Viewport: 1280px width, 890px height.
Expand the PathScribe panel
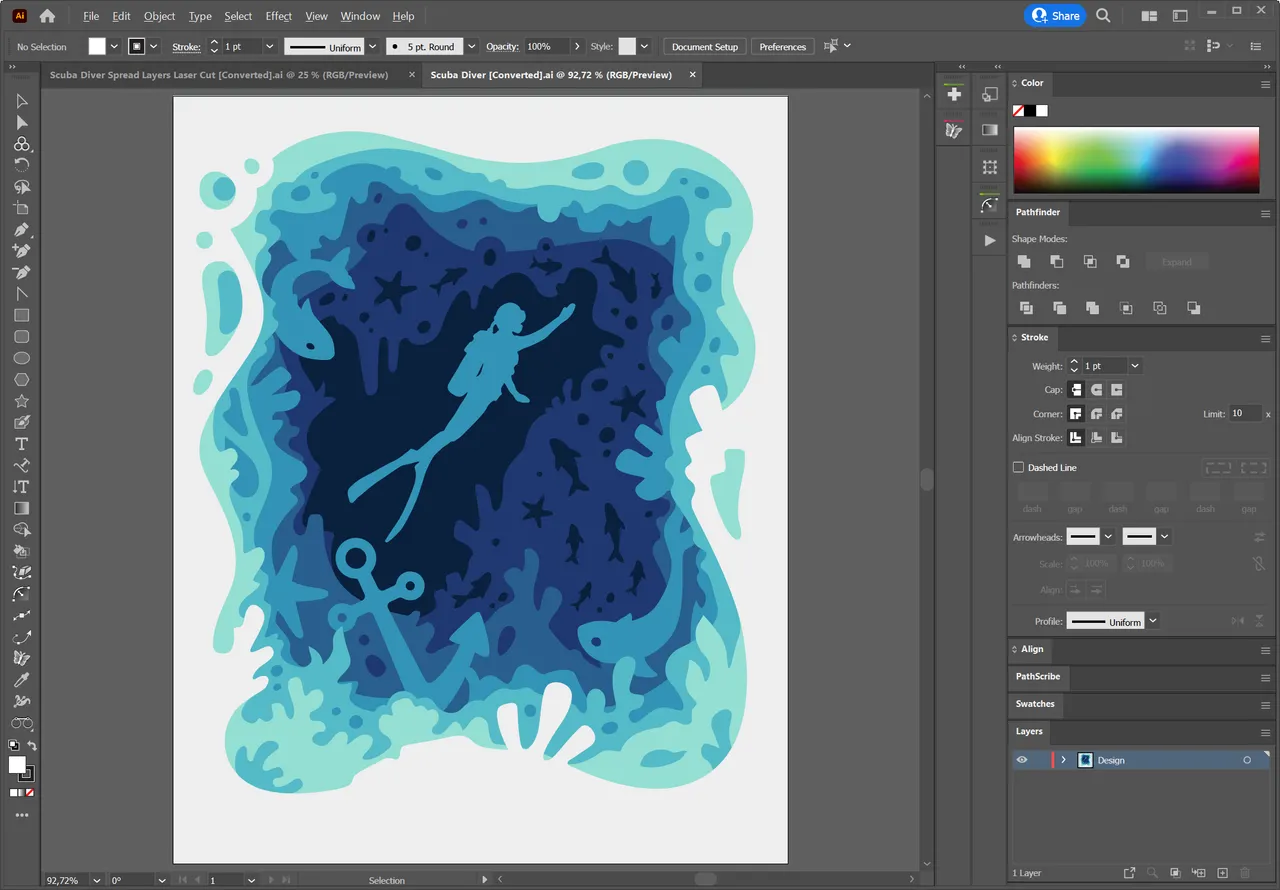[x=1038, y=677]
